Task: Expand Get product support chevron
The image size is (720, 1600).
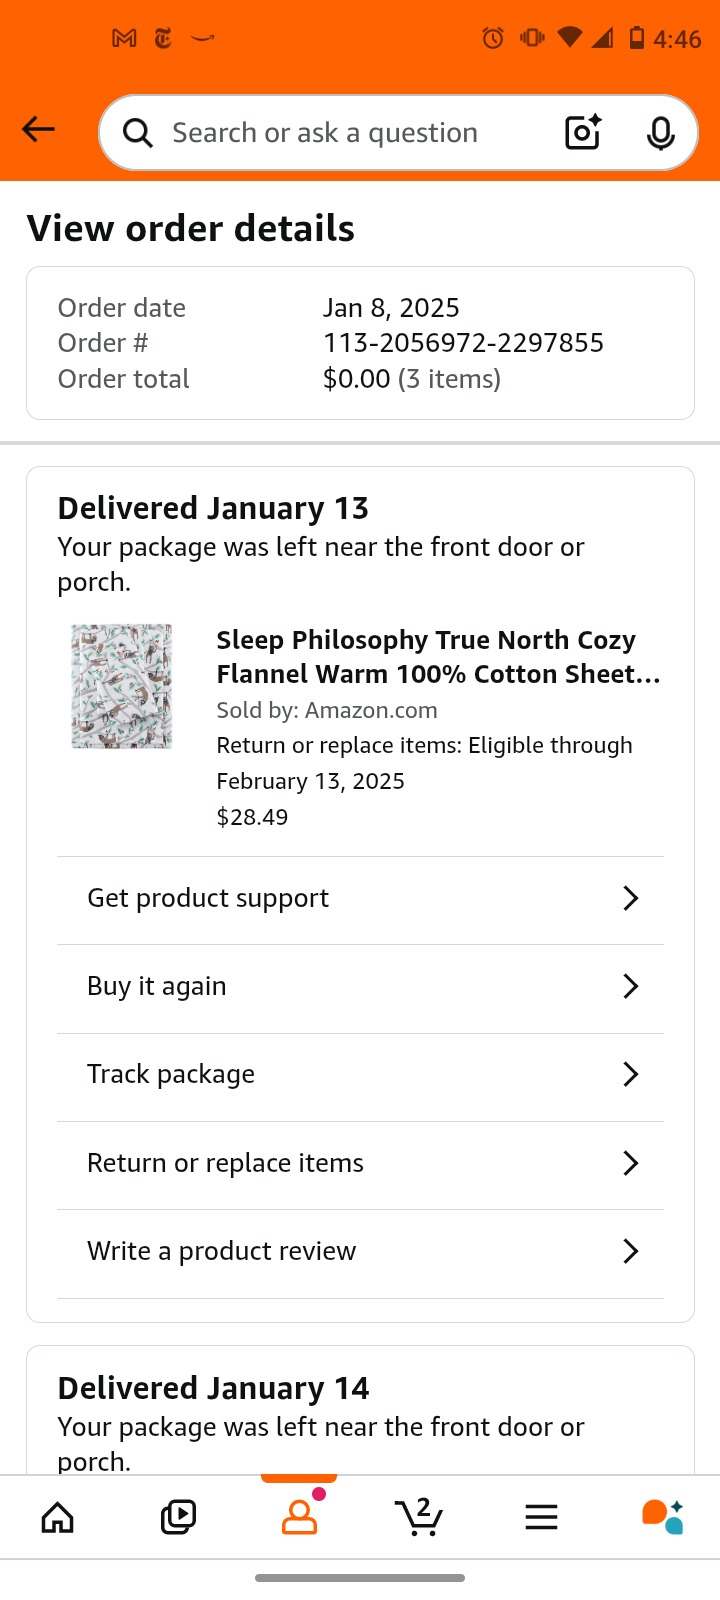Action: [x=631, y=898]
